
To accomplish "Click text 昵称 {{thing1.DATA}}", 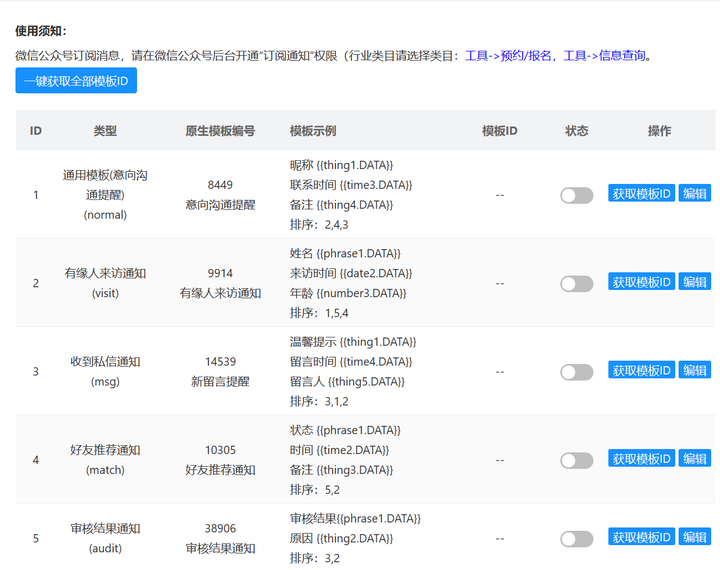I will point(341,165).
